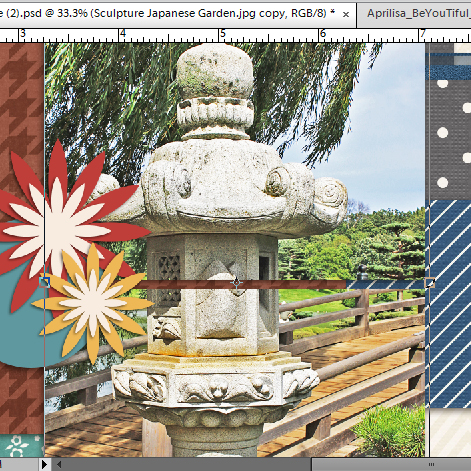This screenshot has height=471, width=471.
Task: Click the ruler at mark 5
Action: 222,34
